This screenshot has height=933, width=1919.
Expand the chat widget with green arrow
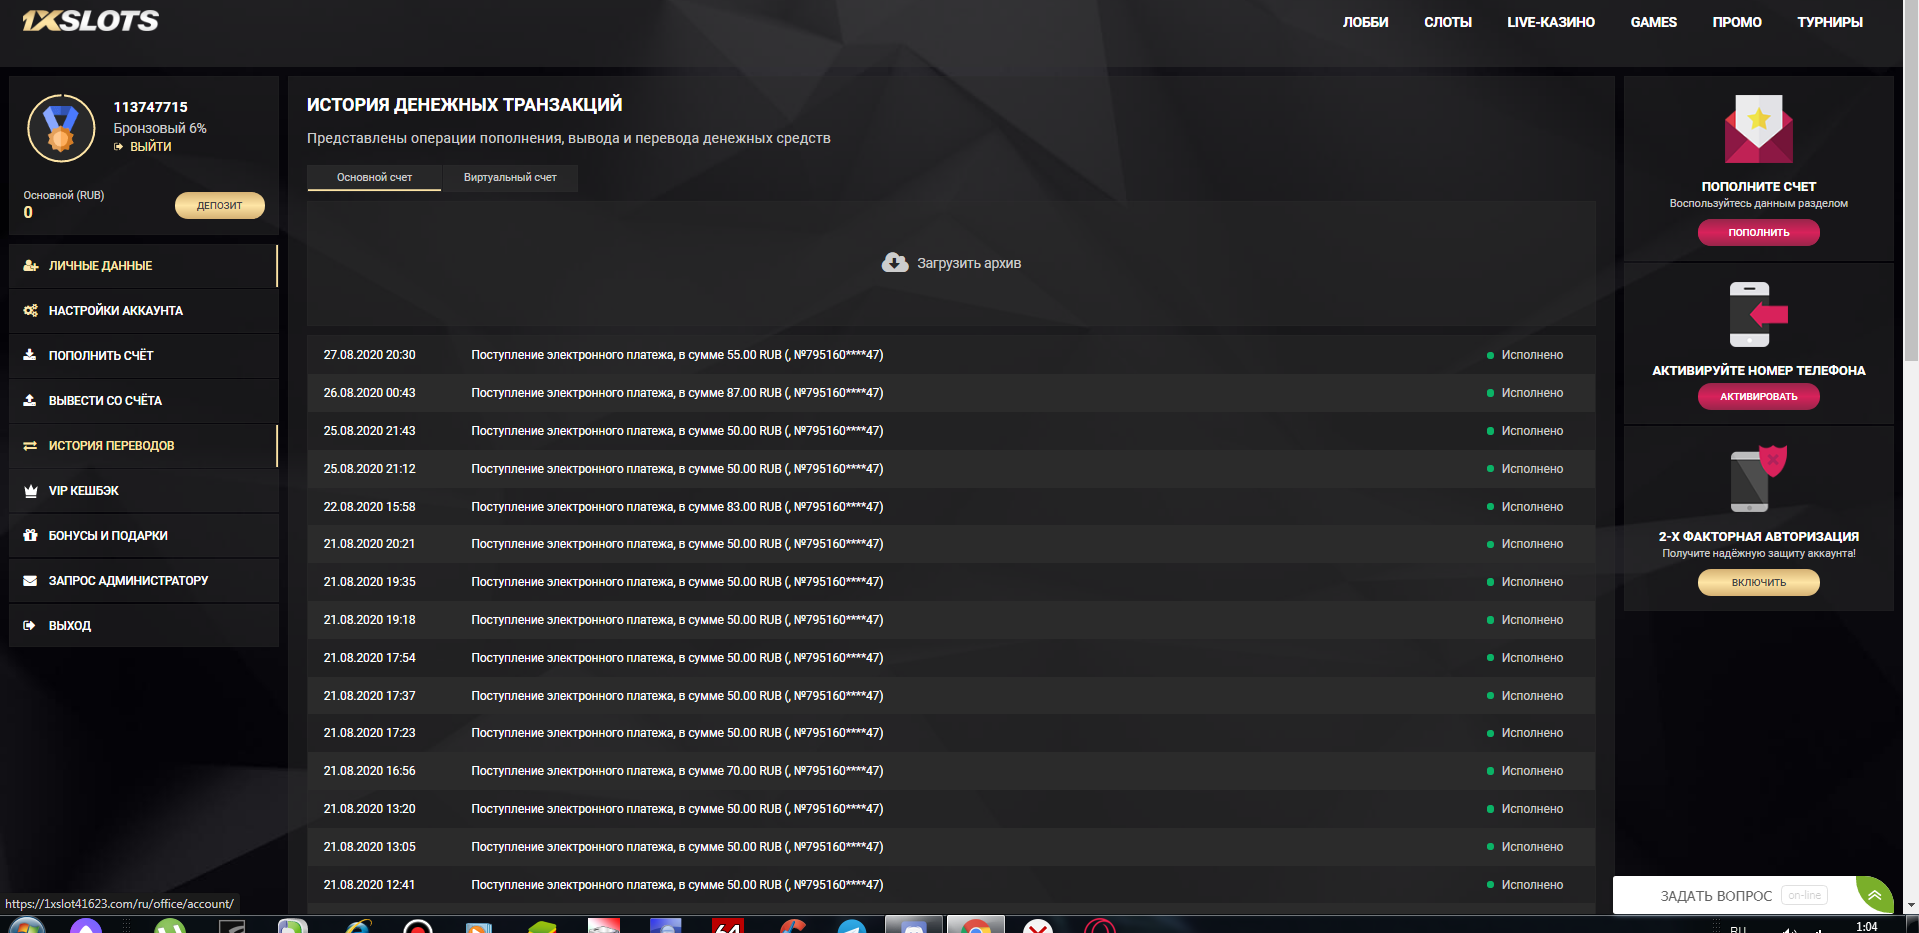click(1874, 895)
